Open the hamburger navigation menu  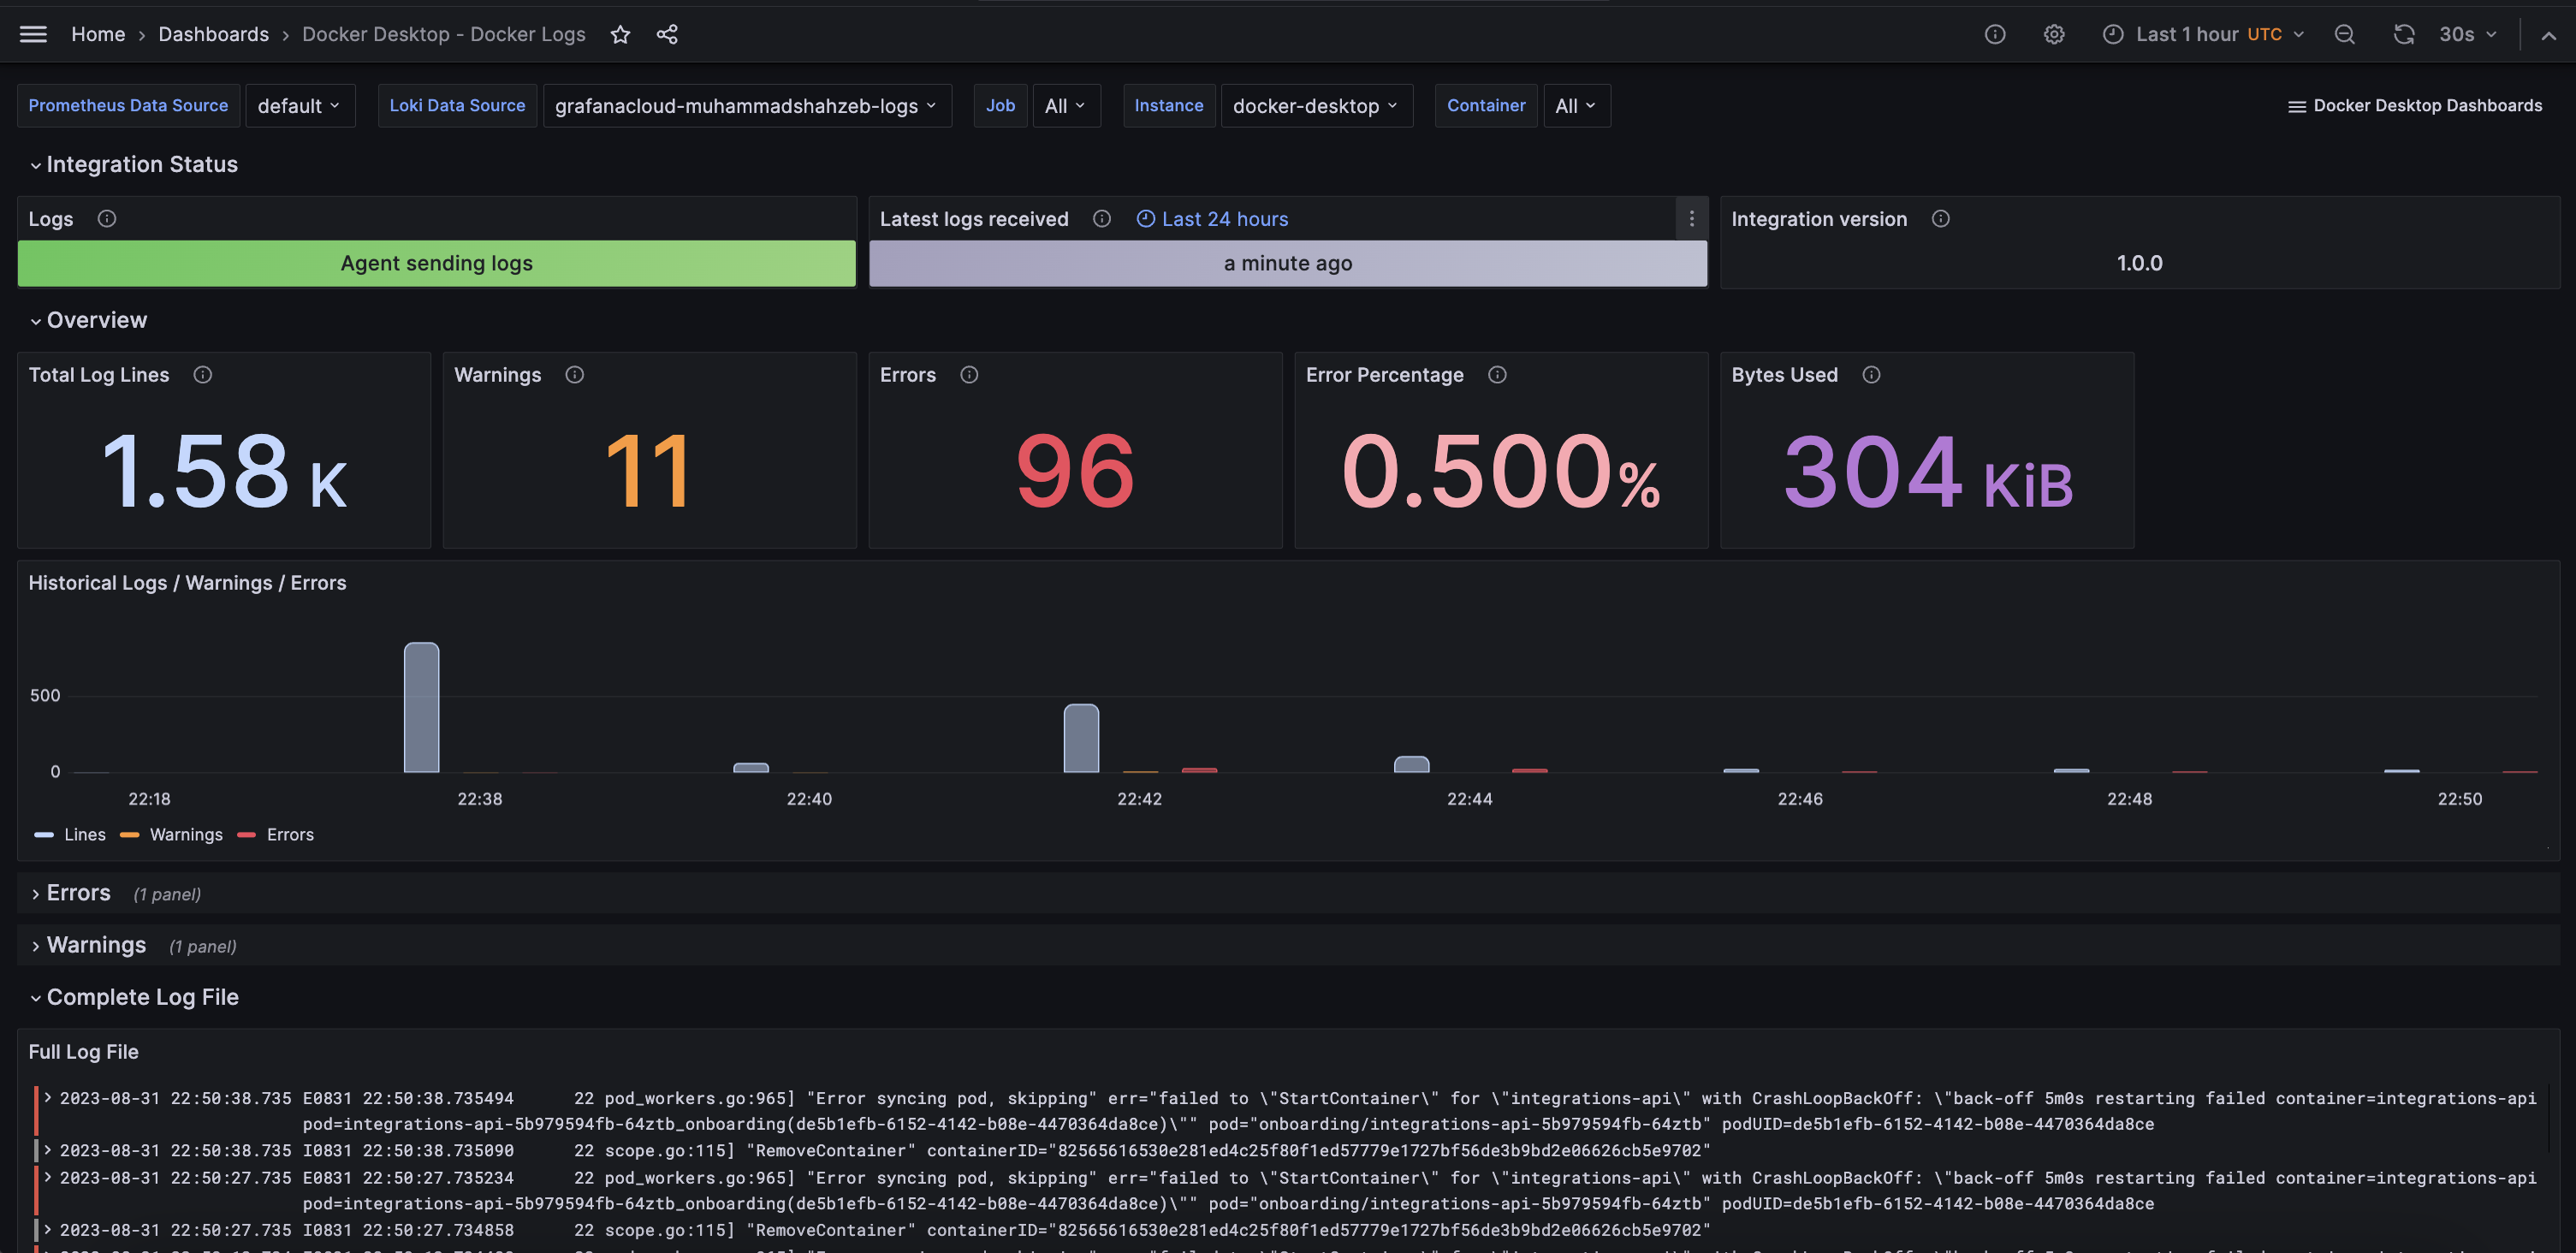33,34
